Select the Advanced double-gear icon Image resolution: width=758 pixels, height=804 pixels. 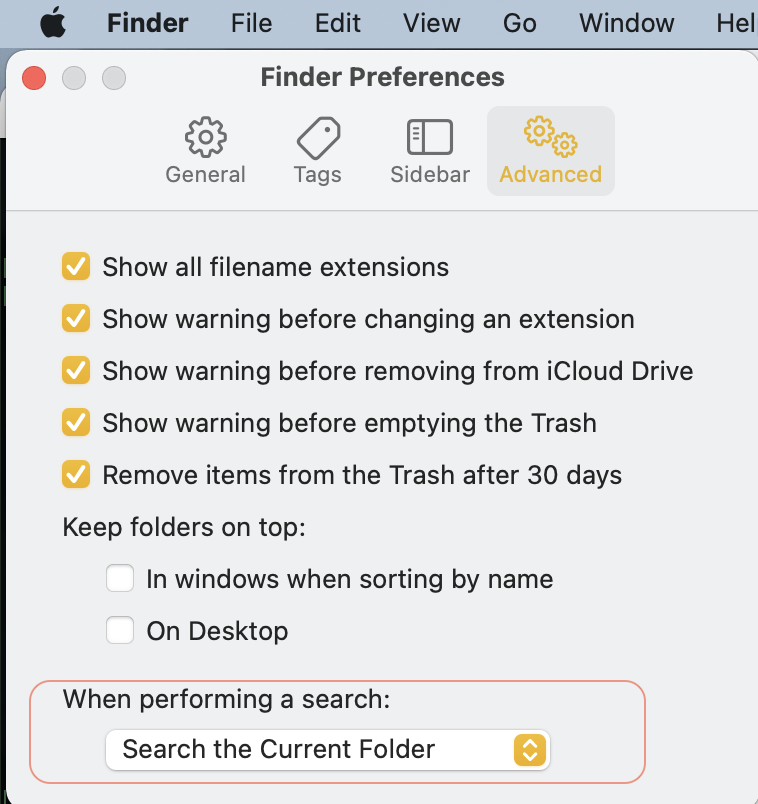[550, 138]
